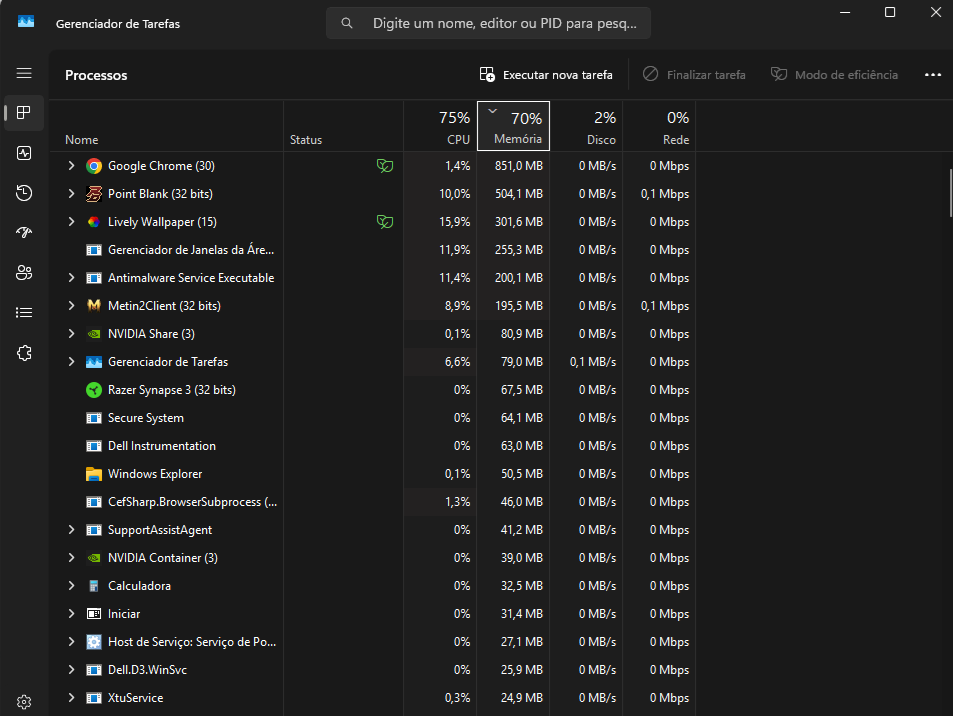Viewport: 953px width, 716px height.
Task: Click the efficiency leaf icon for Lively Wallpaper
Action: [385, 222]
